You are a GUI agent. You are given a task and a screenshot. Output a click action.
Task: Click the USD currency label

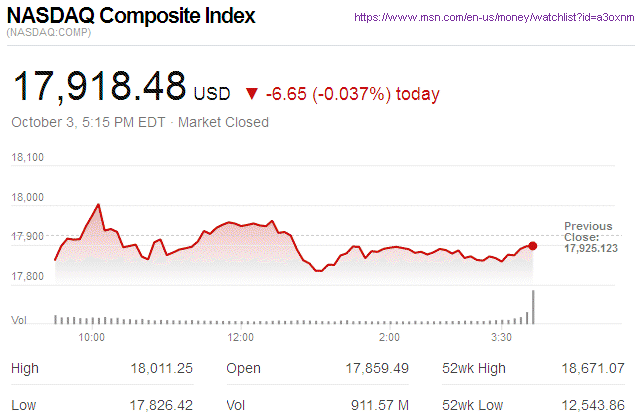tap(211, 94)
